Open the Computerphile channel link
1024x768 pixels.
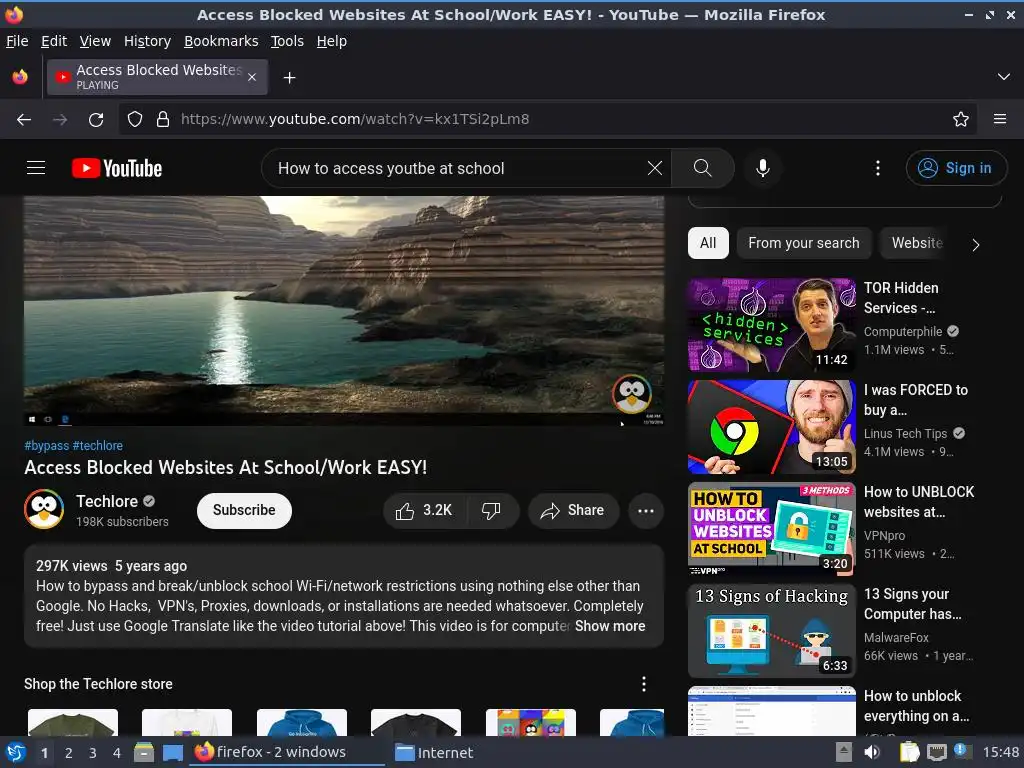(x=903, y=332)
